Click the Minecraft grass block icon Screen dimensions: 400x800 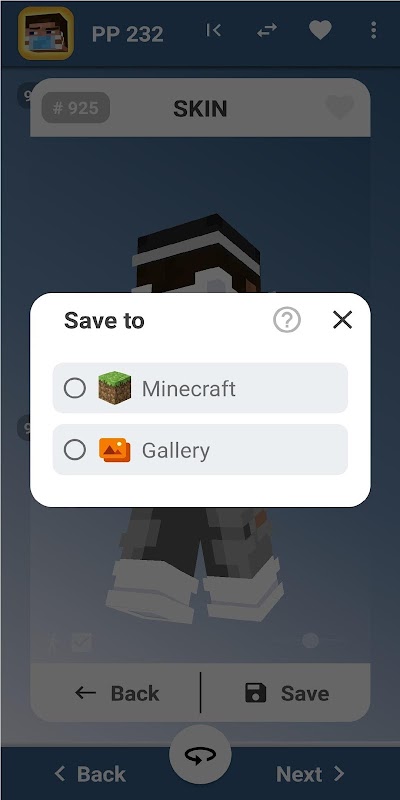tap(115, 388)
